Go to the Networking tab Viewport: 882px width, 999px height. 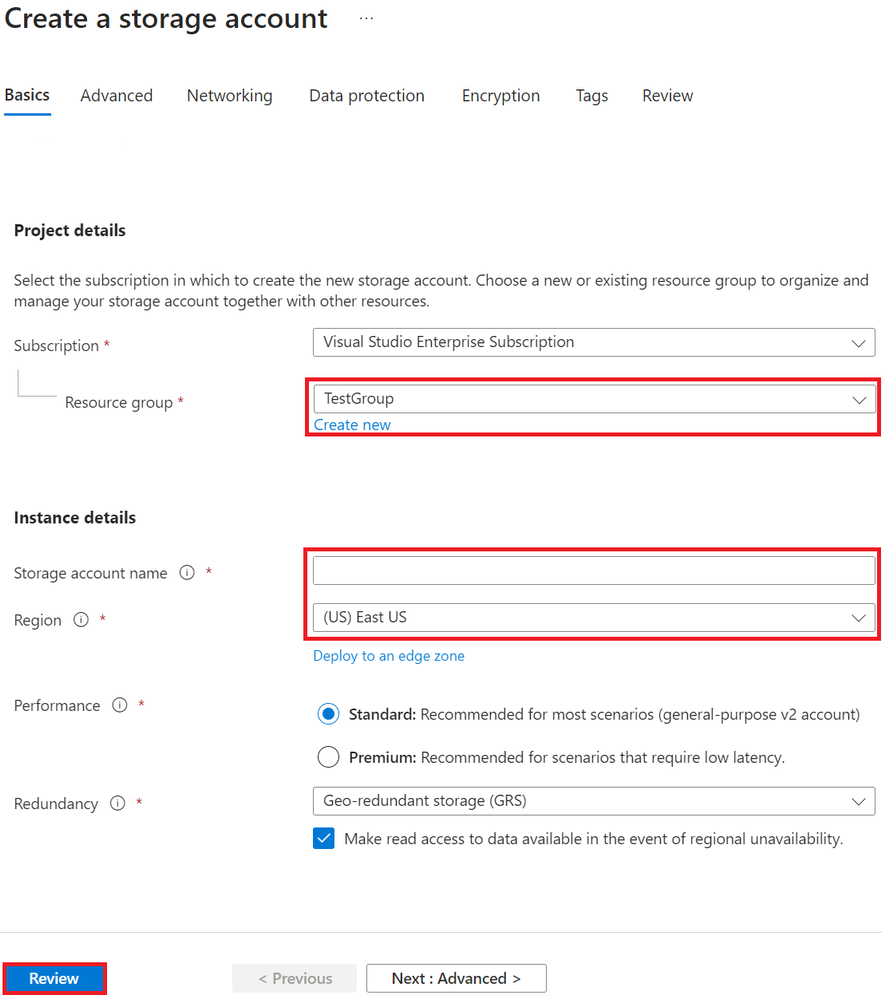click(229, 96)
